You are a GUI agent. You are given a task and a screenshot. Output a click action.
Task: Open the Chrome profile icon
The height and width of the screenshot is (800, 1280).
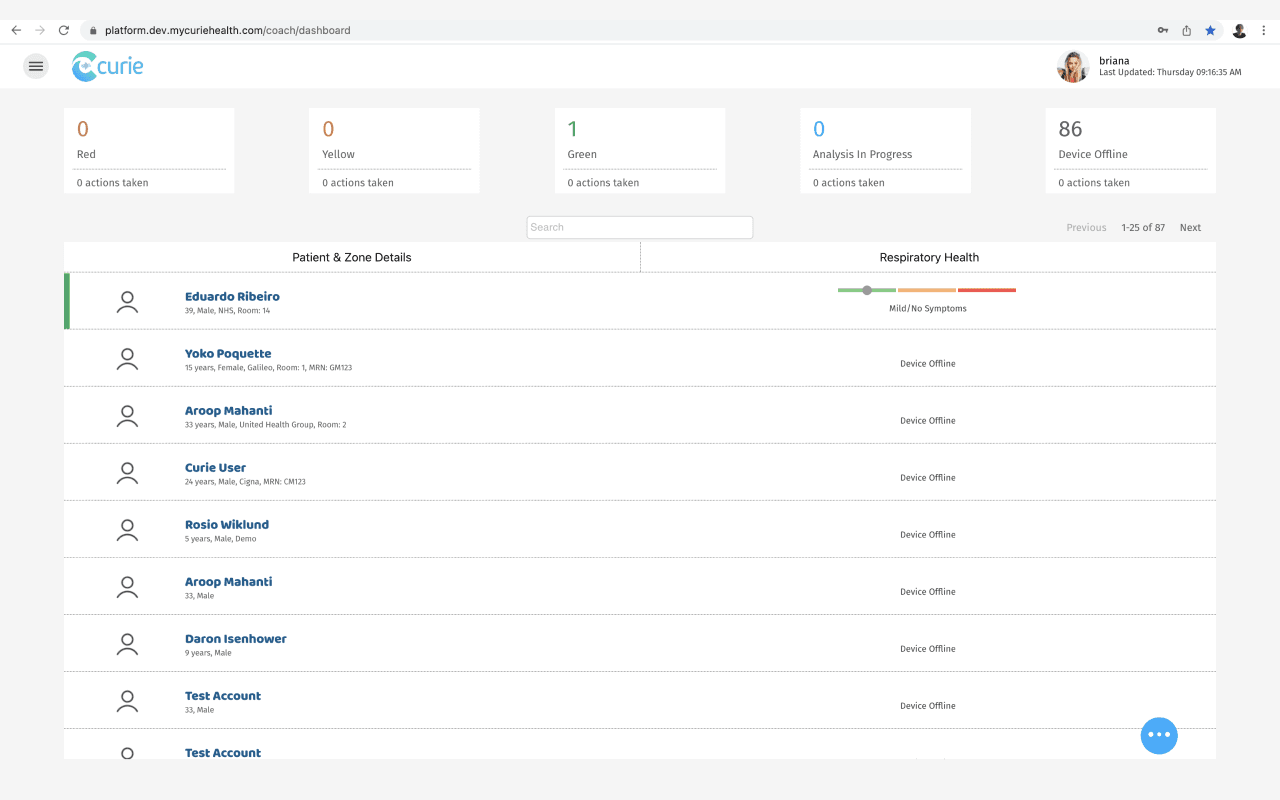1239,30
